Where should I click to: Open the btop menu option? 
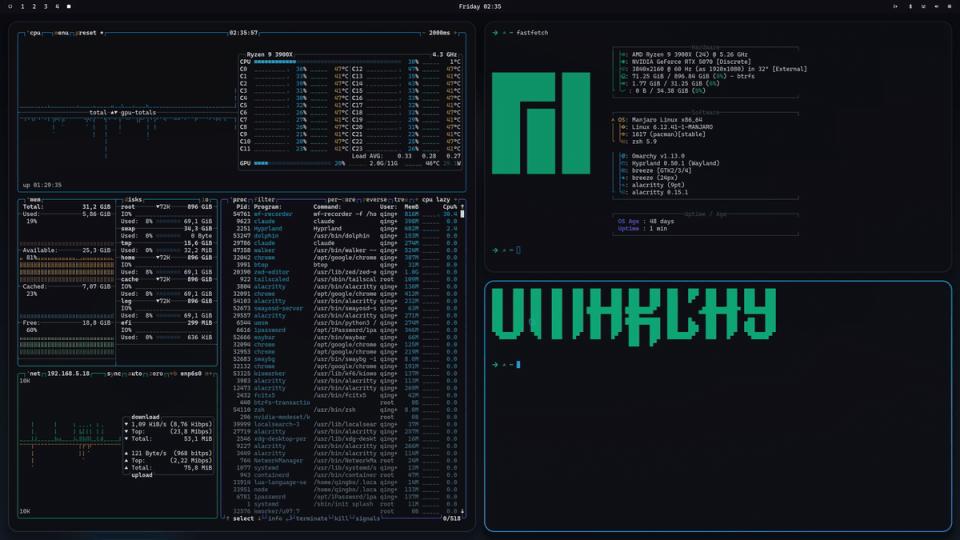(61, 33)
